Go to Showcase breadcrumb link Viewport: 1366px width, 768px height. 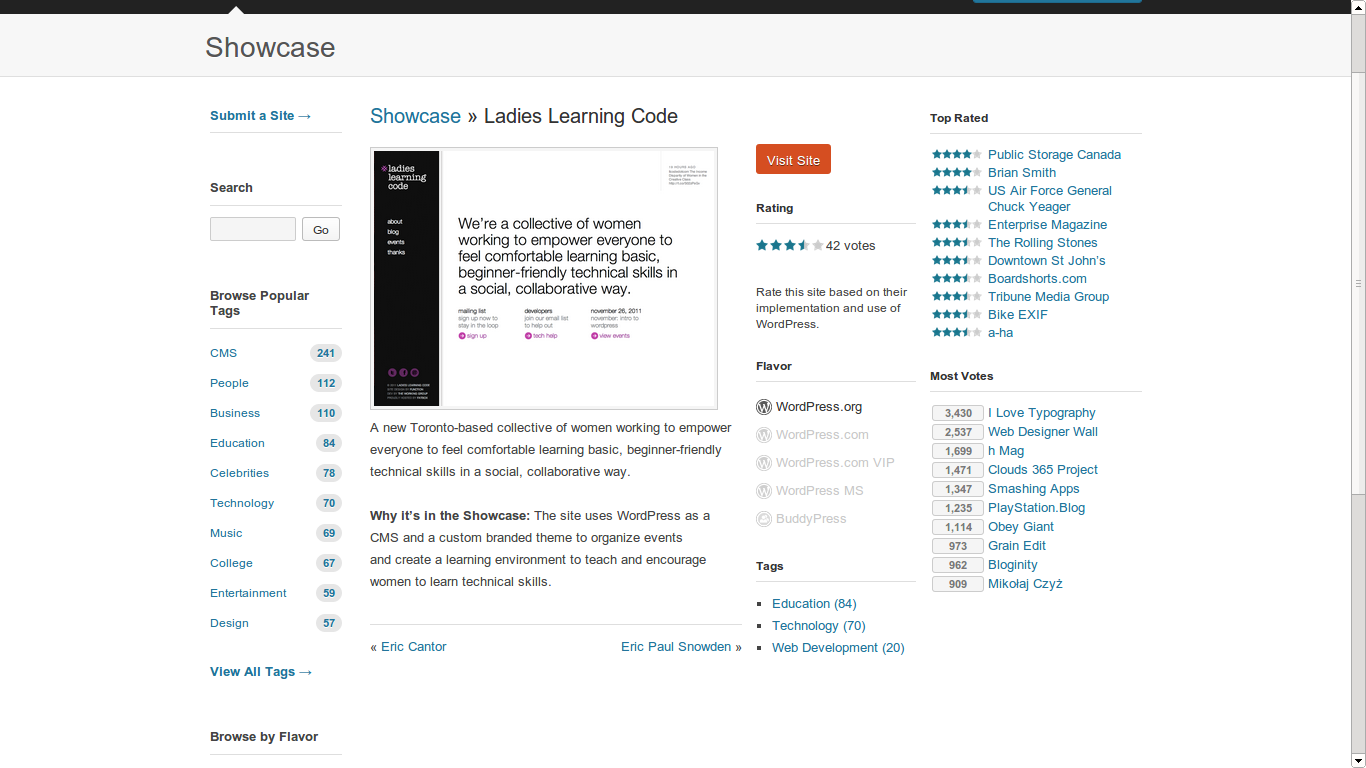[415, 116]
